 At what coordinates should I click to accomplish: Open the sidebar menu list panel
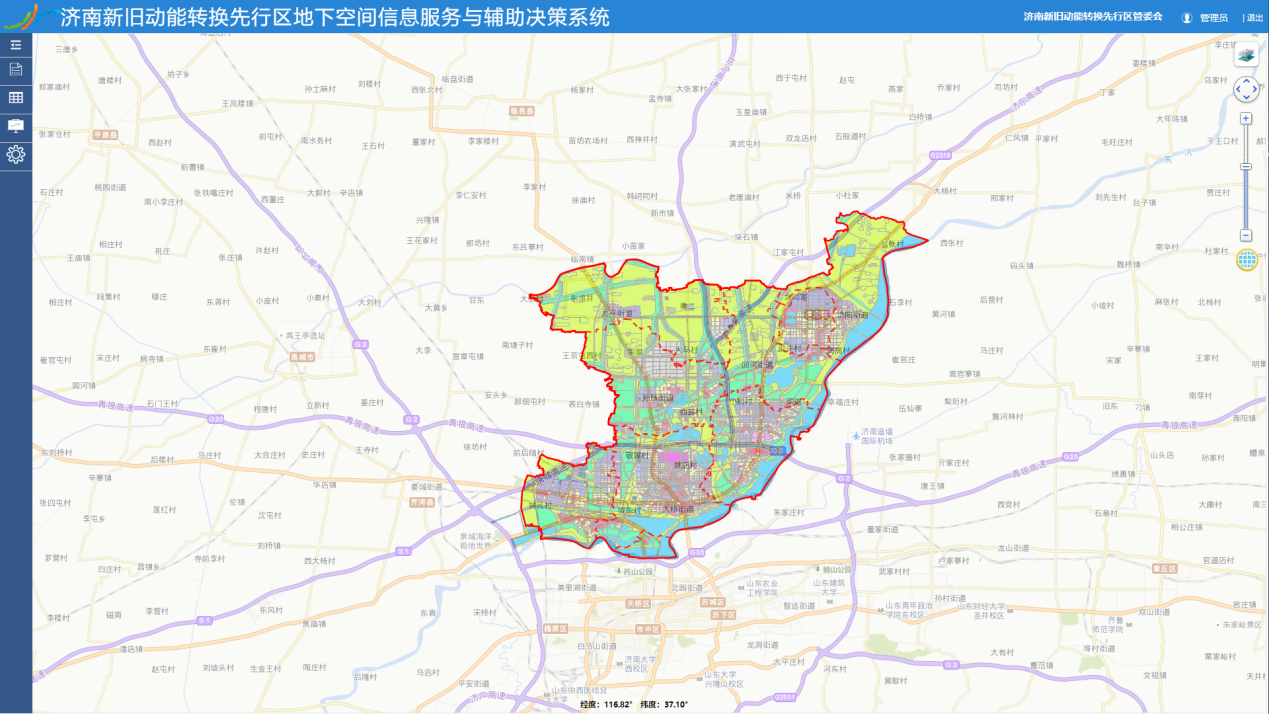pos(14,45)
